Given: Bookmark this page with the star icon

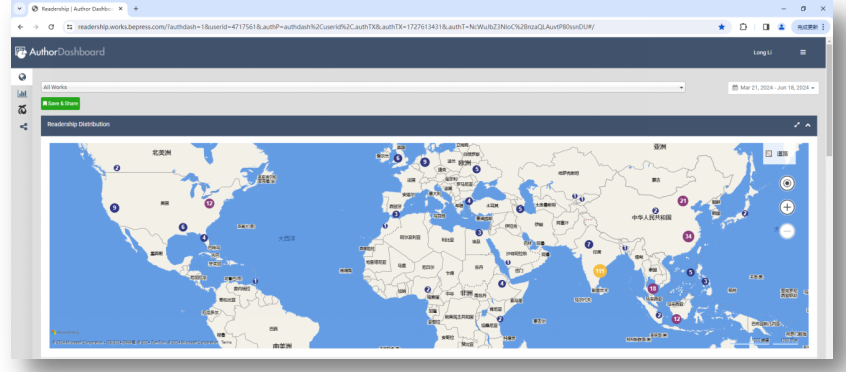Looking at the screenshot, I should point(721,27).
